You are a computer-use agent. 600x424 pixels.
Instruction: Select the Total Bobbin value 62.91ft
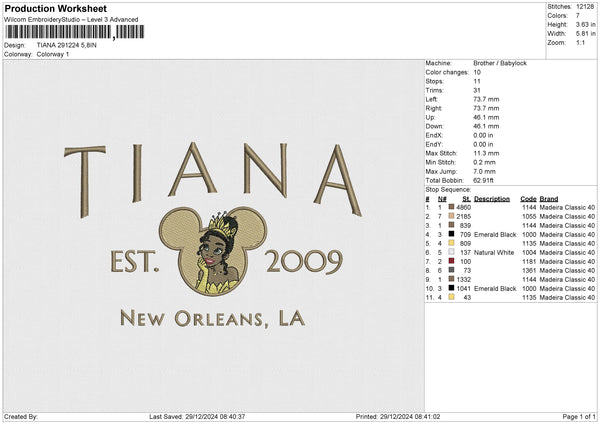483,180
